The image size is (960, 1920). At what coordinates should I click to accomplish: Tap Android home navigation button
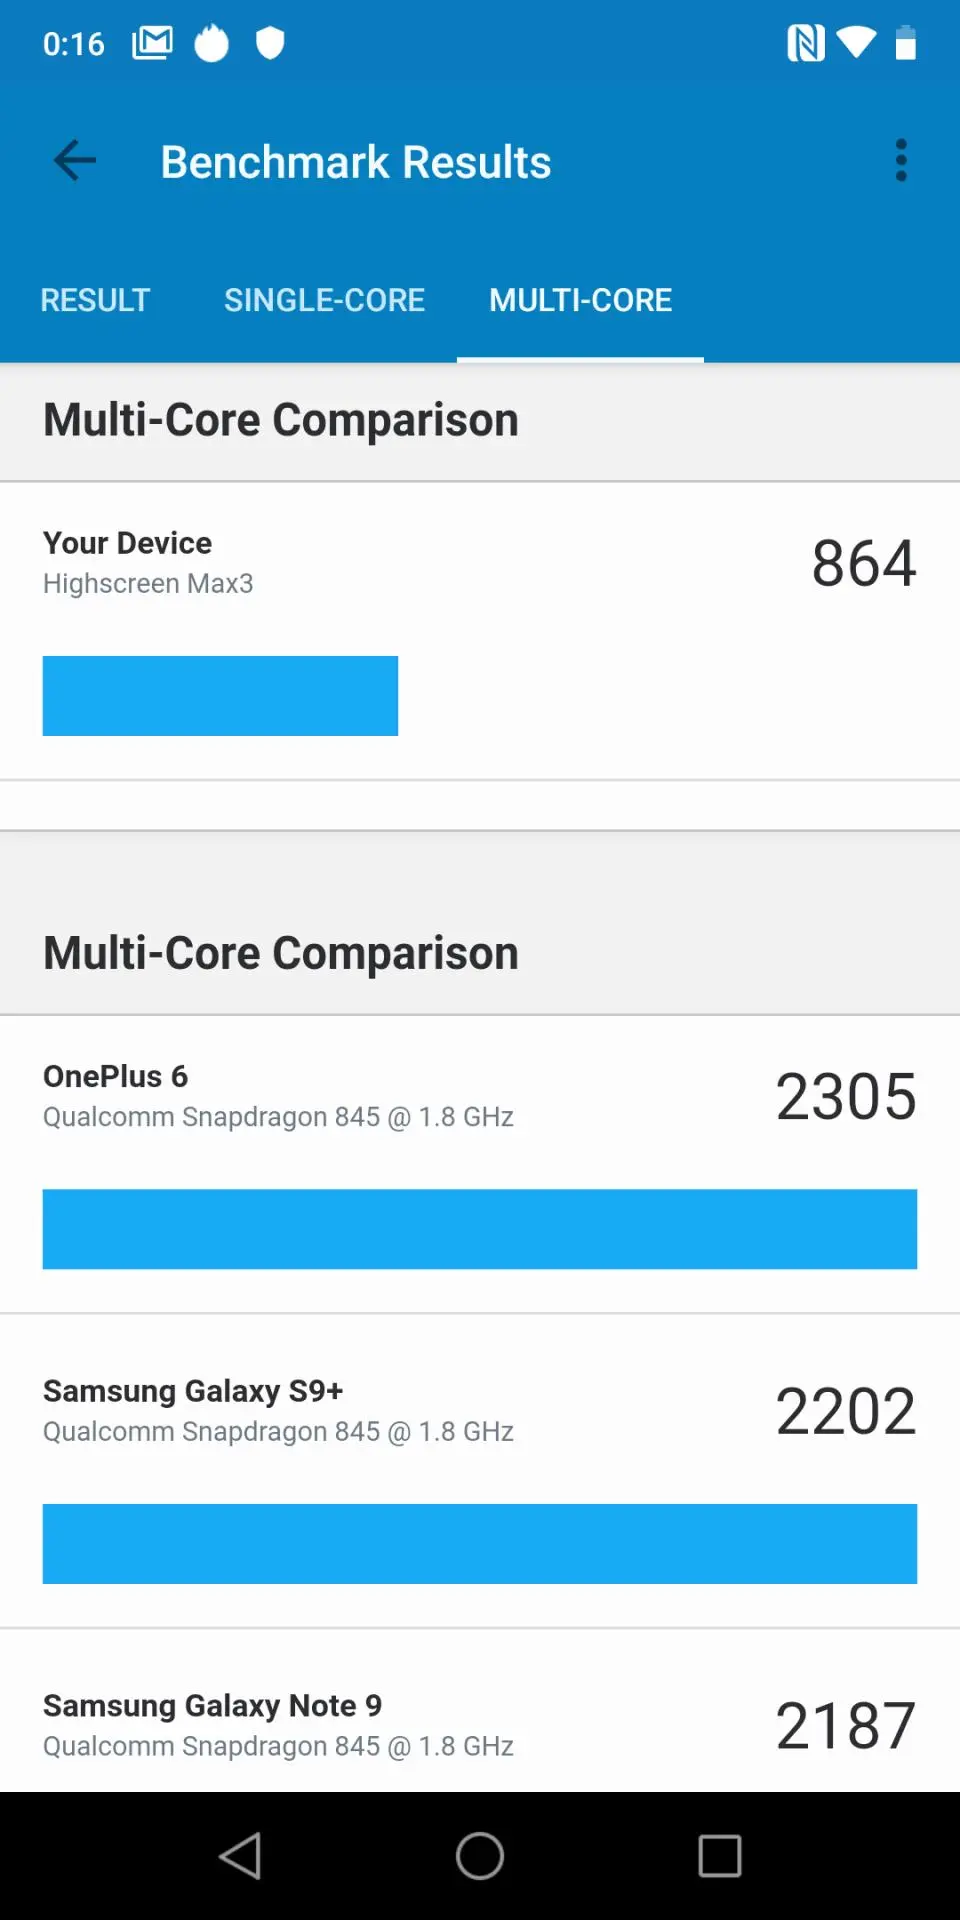click(480, 1856)
